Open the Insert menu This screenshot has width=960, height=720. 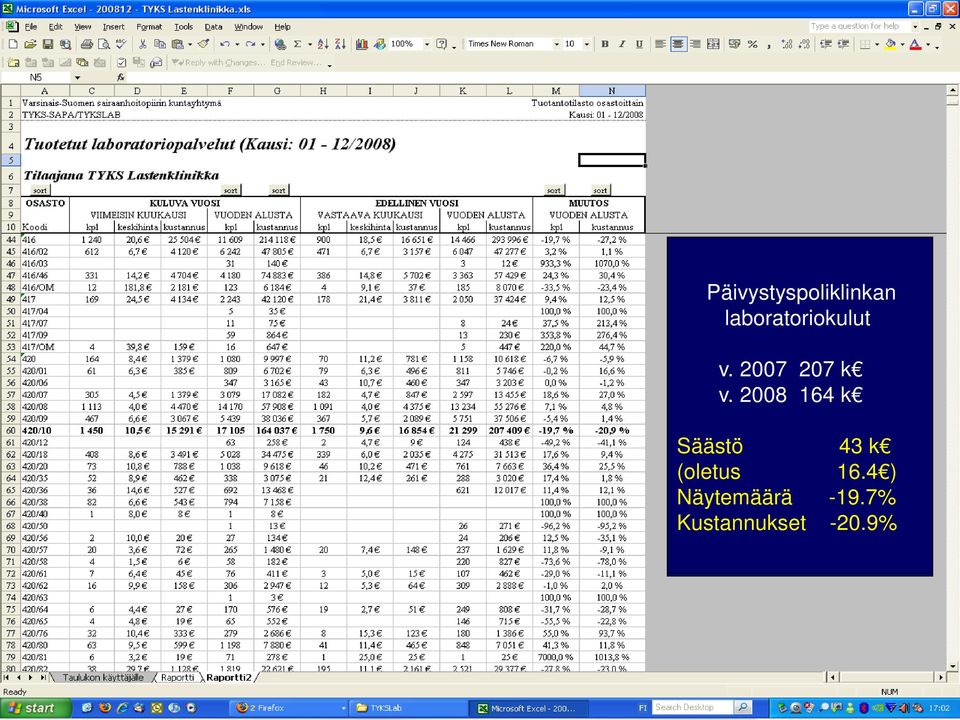click(113, 27)
